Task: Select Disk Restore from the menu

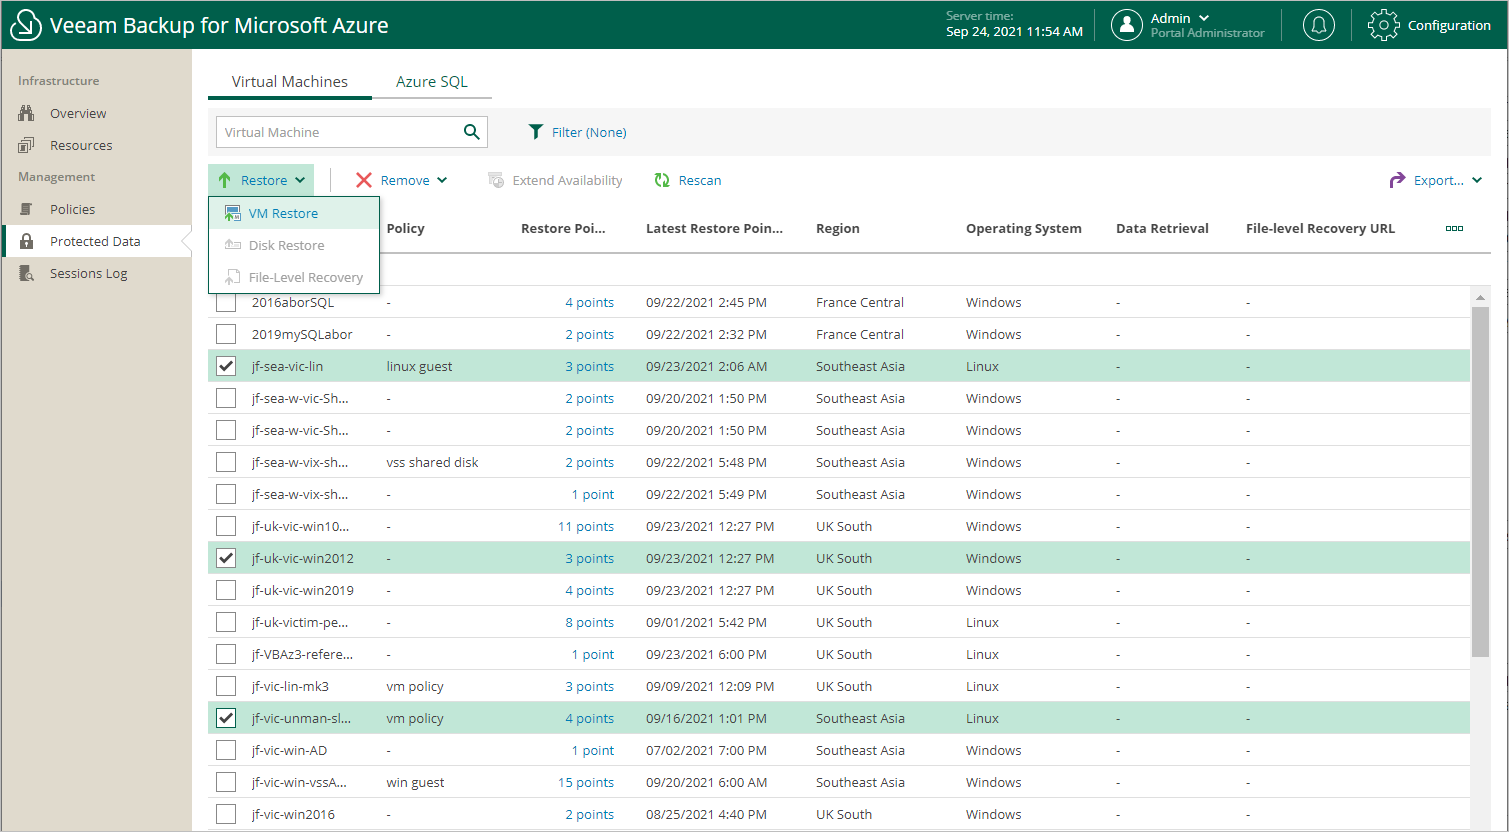Action: click(294, 245)
